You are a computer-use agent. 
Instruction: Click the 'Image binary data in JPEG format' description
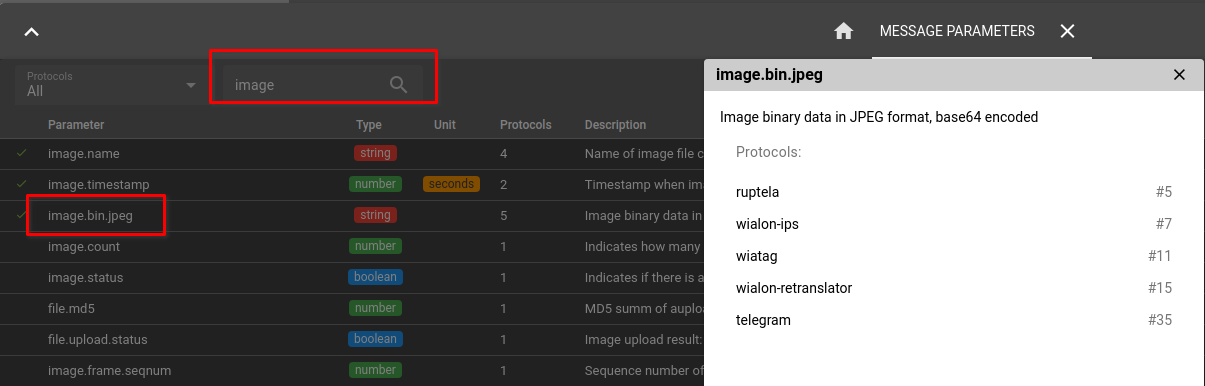tap(879, 117)
